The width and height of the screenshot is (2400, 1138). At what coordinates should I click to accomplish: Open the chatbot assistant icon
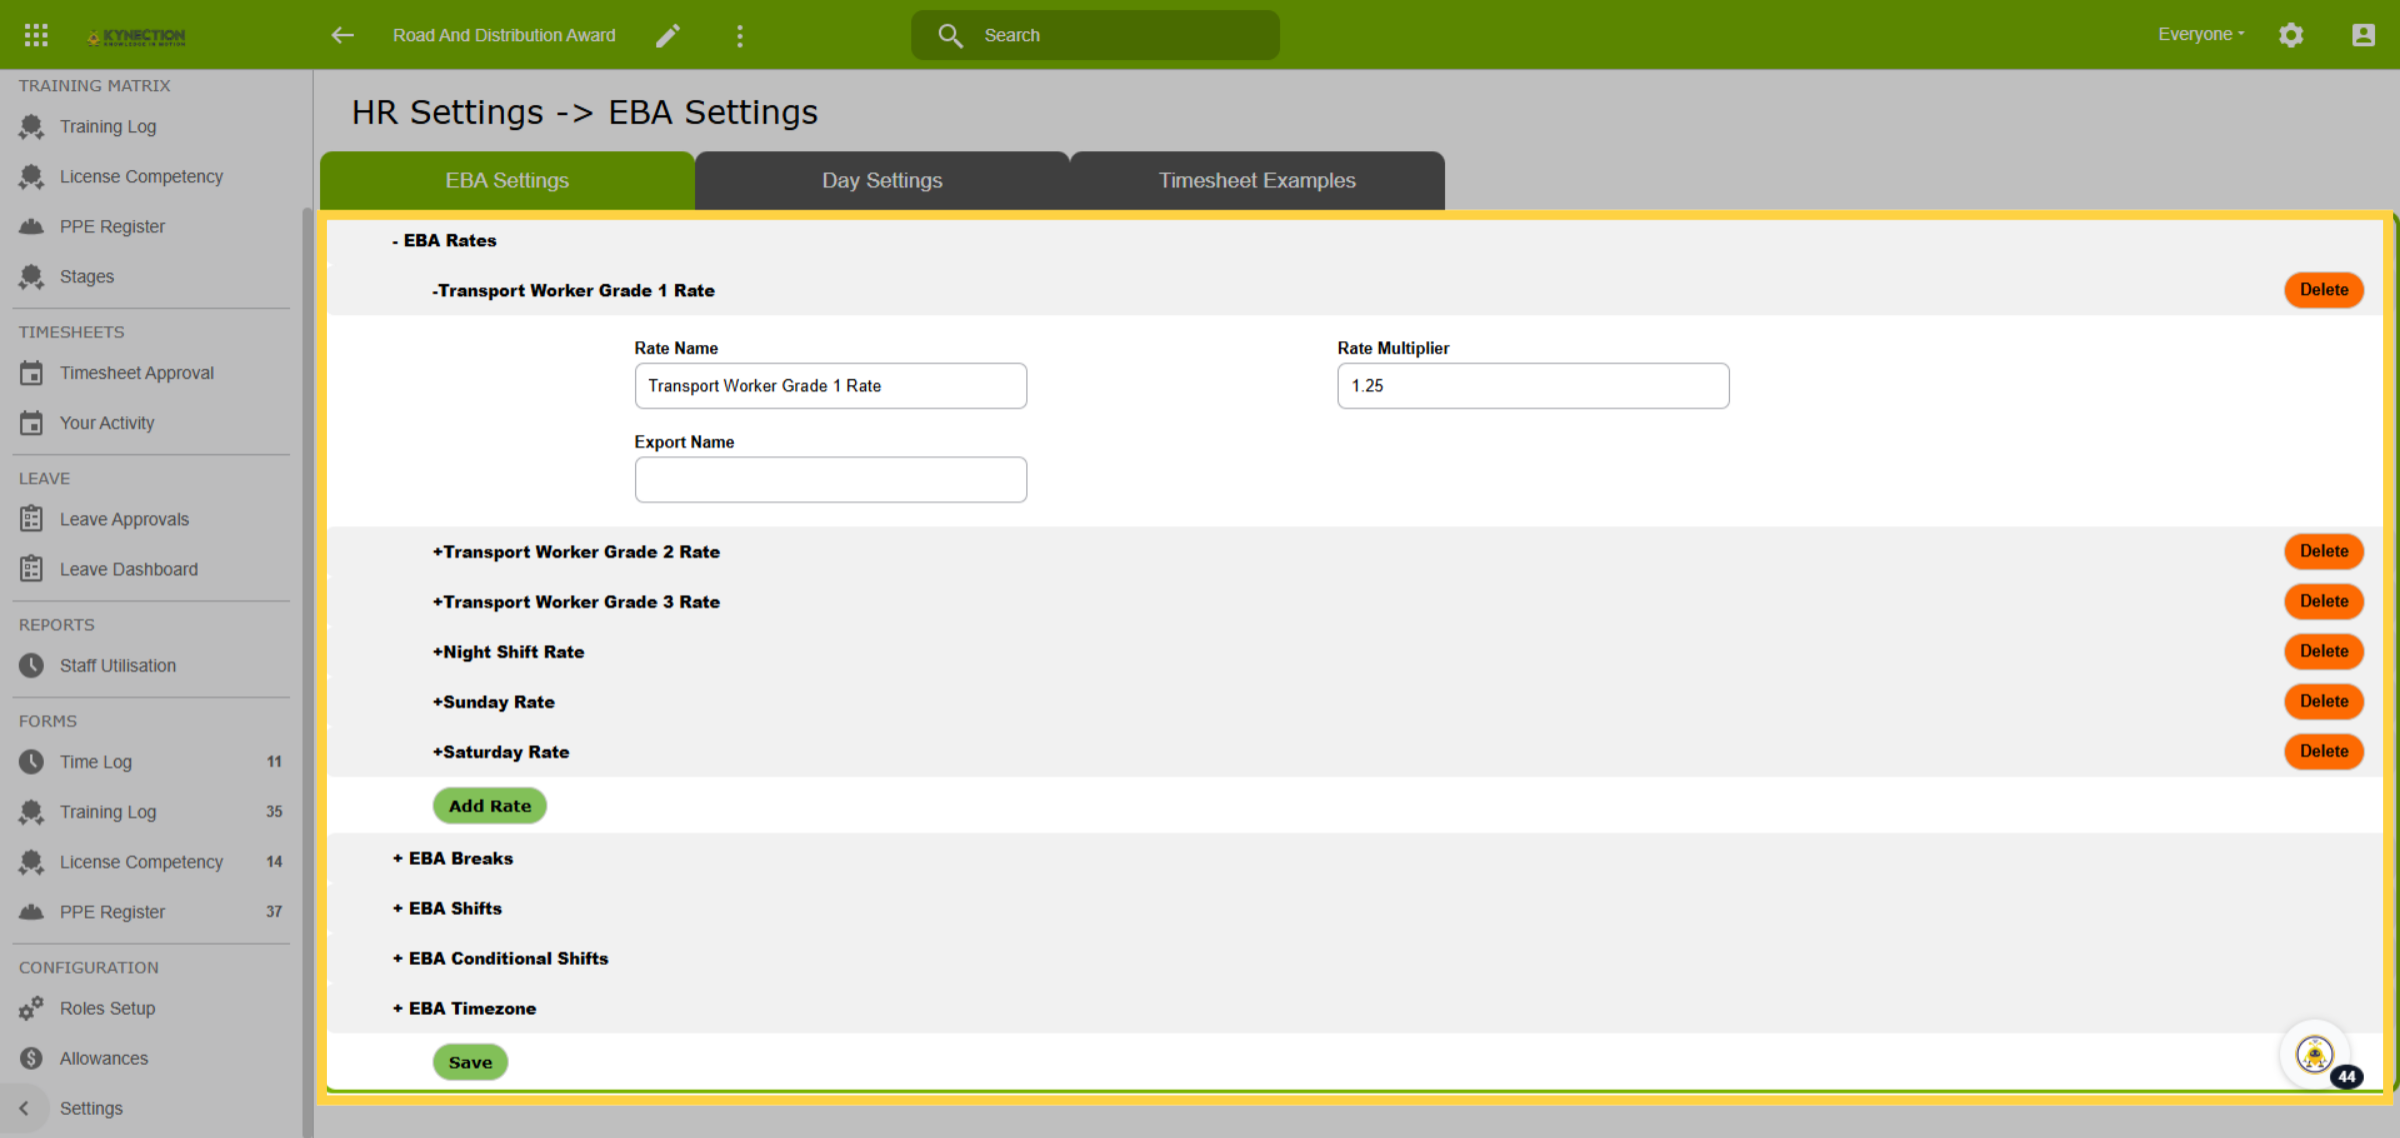2315,1053
